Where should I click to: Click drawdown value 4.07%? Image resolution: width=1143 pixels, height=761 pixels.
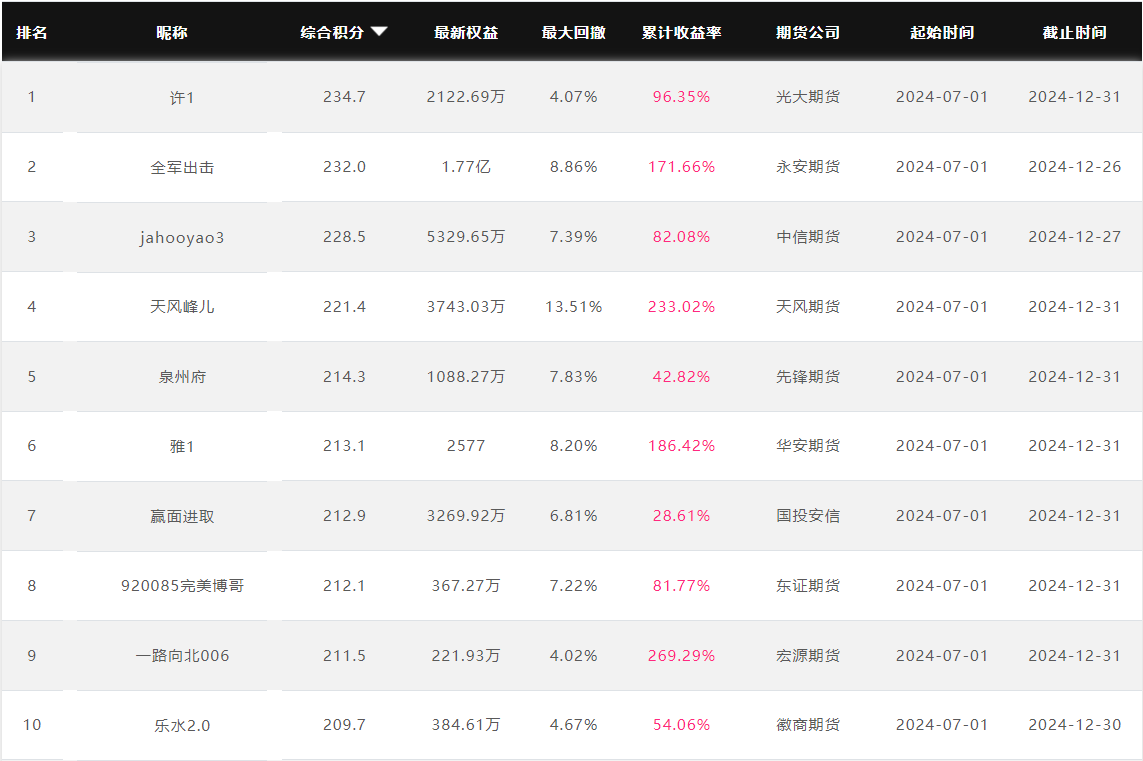(574, 97)
